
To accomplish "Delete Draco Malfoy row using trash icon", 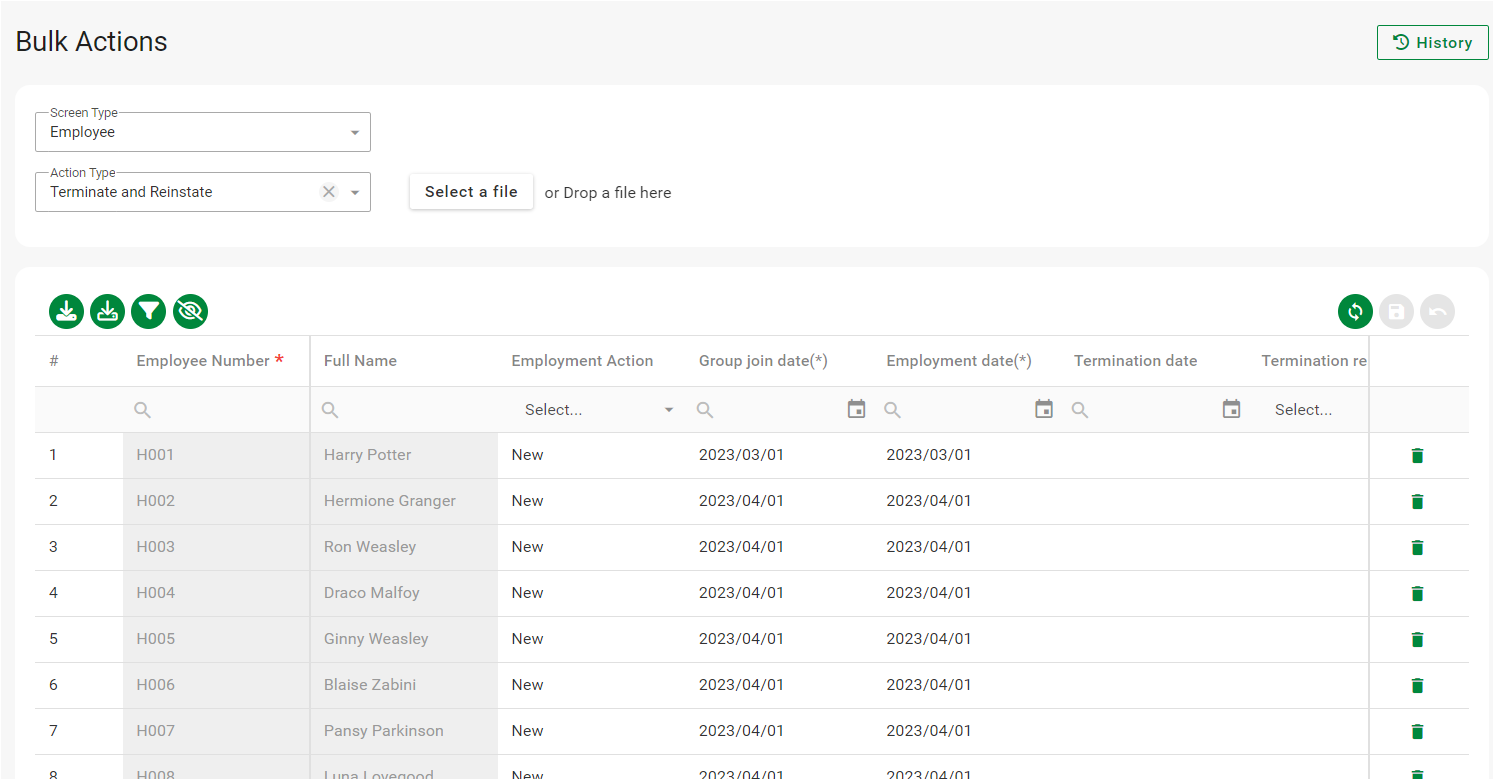I will point(1416,594).
